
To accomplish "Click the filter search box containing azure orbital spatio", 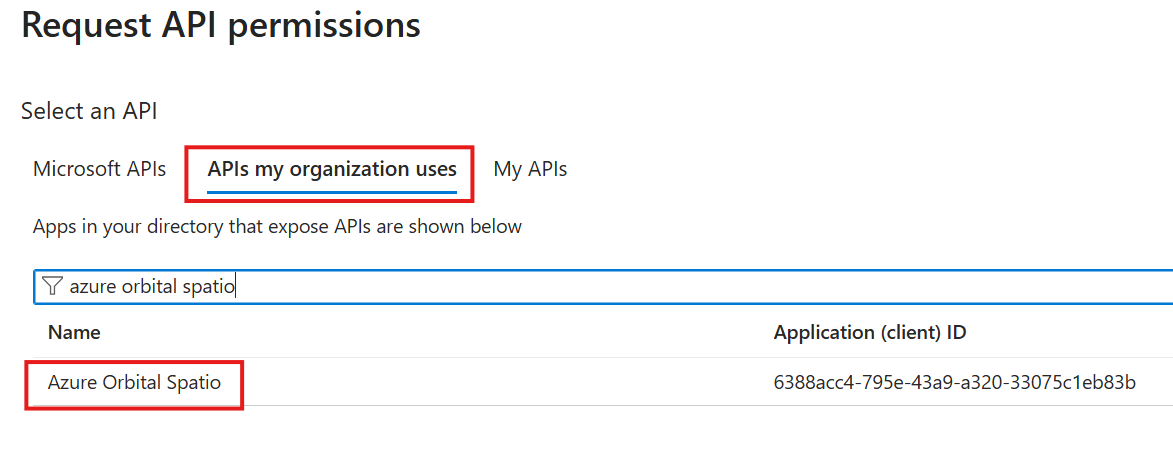I will pos(603,286).
